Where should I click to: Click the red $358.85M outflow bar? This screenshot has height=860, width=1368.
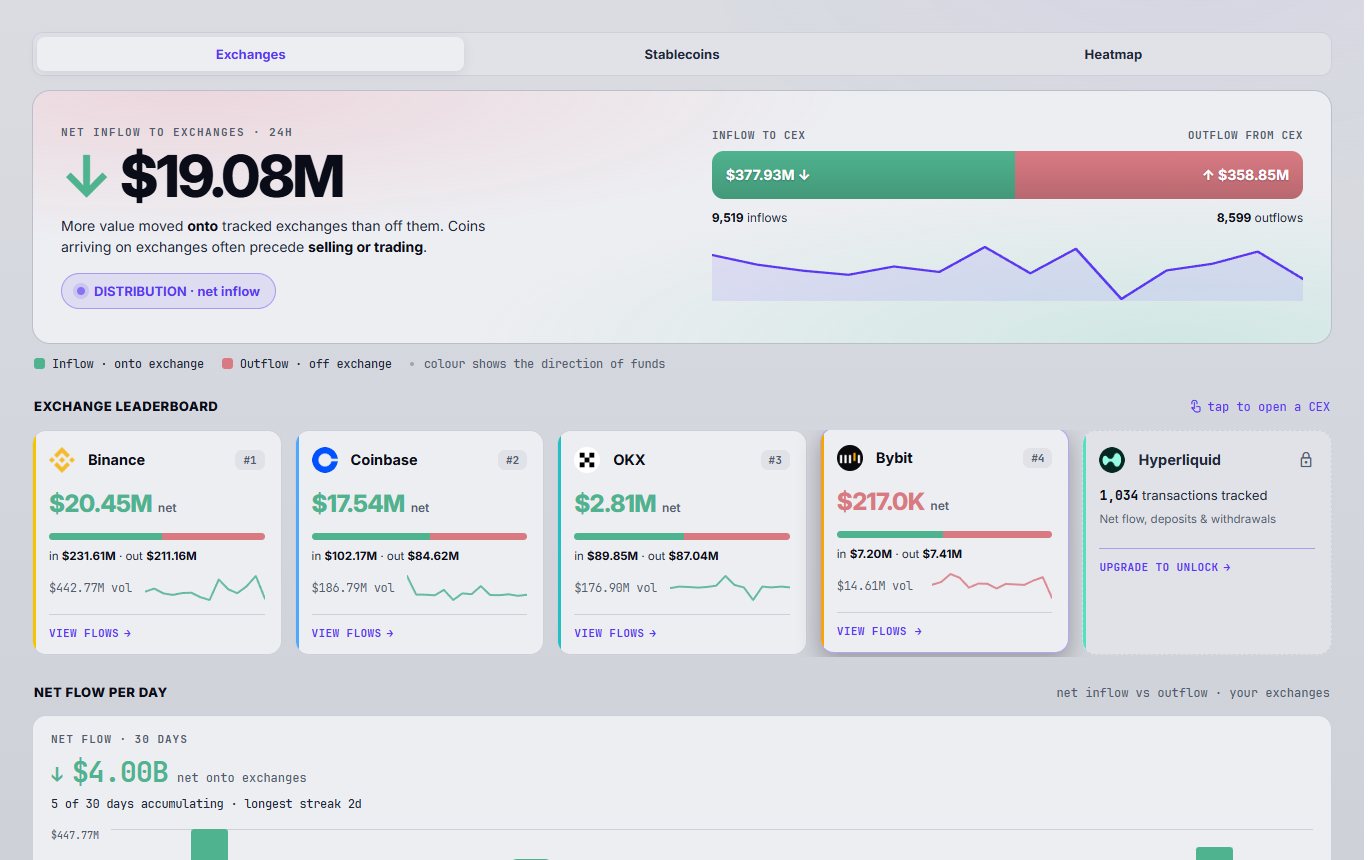point(1159,175)
